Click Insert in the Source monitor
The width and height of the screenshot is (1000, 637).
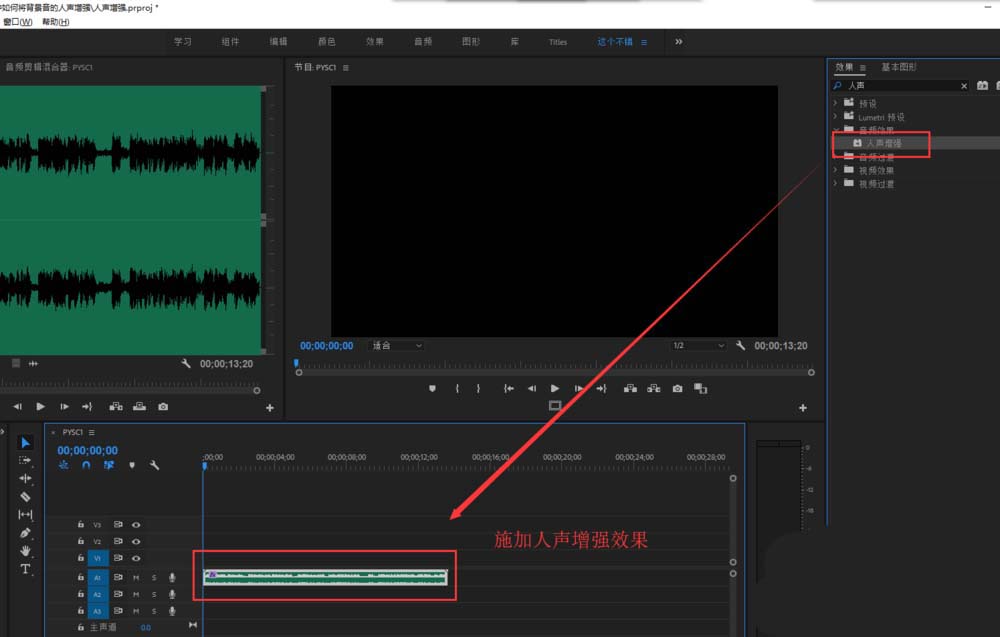coord(115,406)
